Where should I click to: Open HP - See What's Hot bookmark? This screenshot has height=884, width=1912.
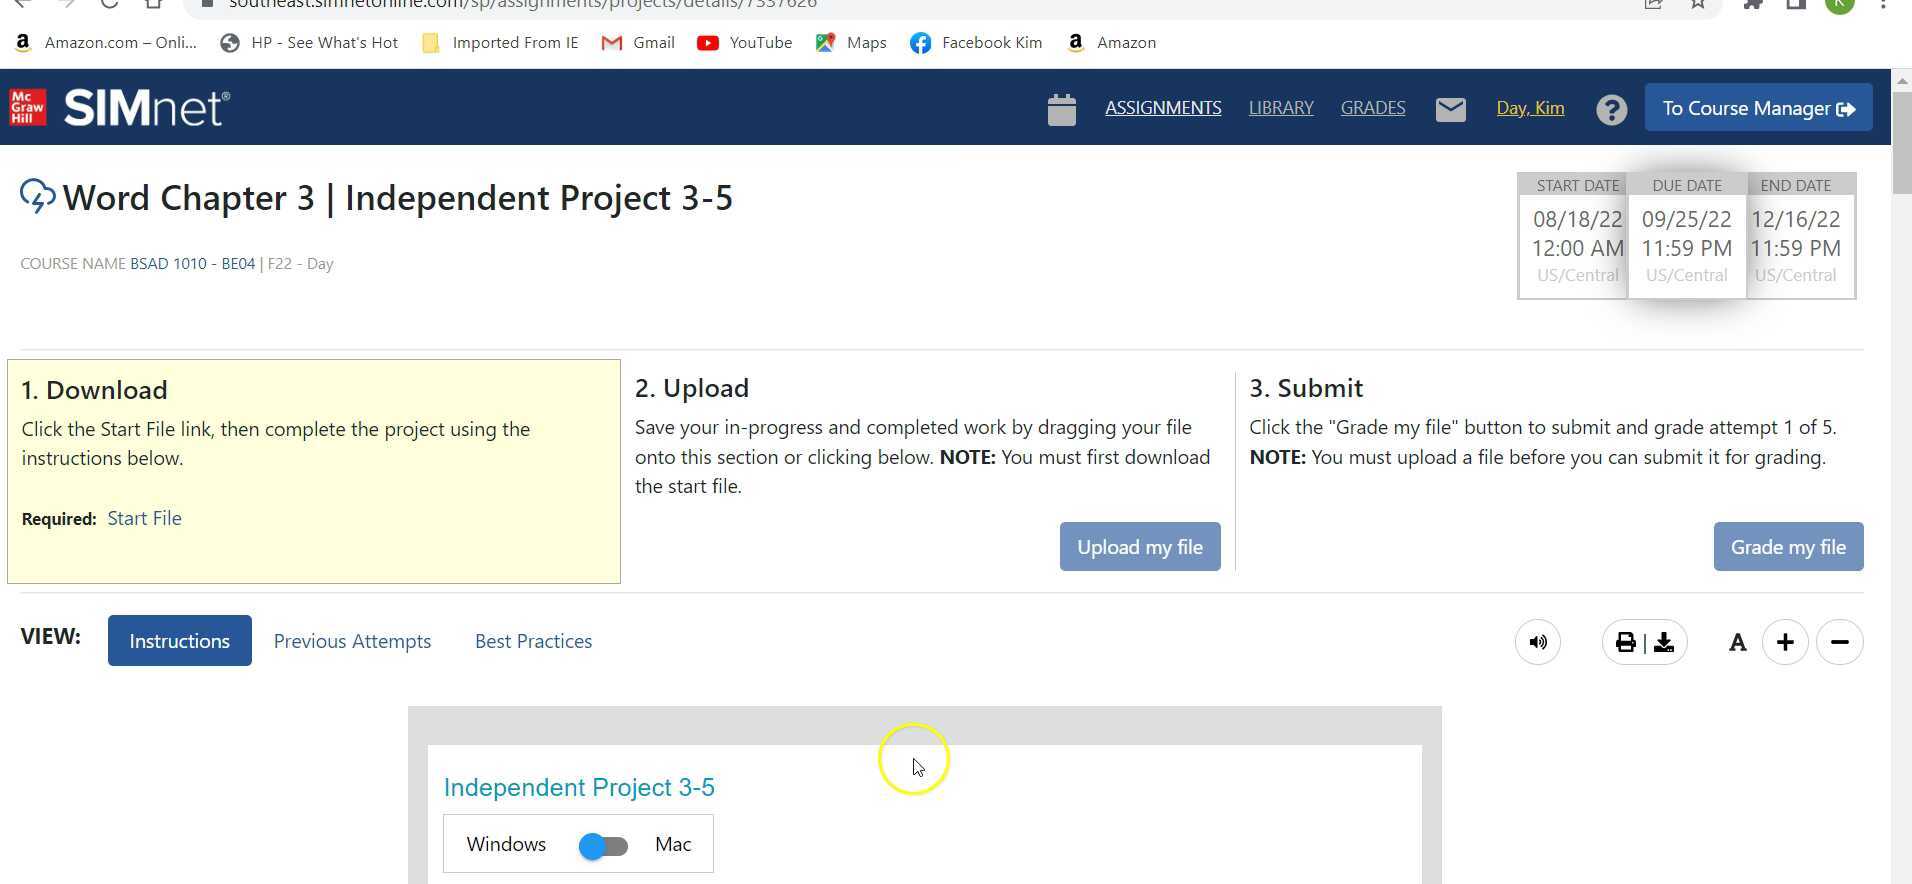tap(309, 43)
